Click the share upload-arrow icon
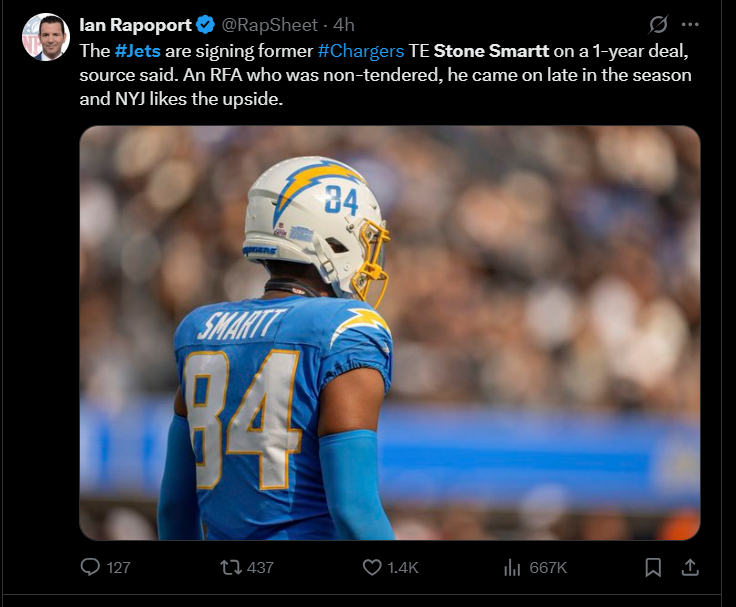 pos(689,567)
